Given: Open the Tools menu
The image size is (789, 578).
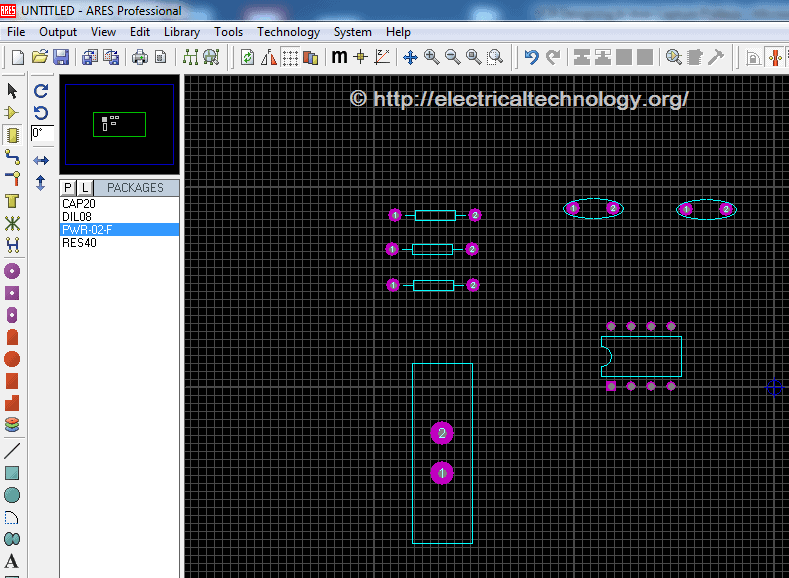Looking at the screenshot, I should coord(228,32).
